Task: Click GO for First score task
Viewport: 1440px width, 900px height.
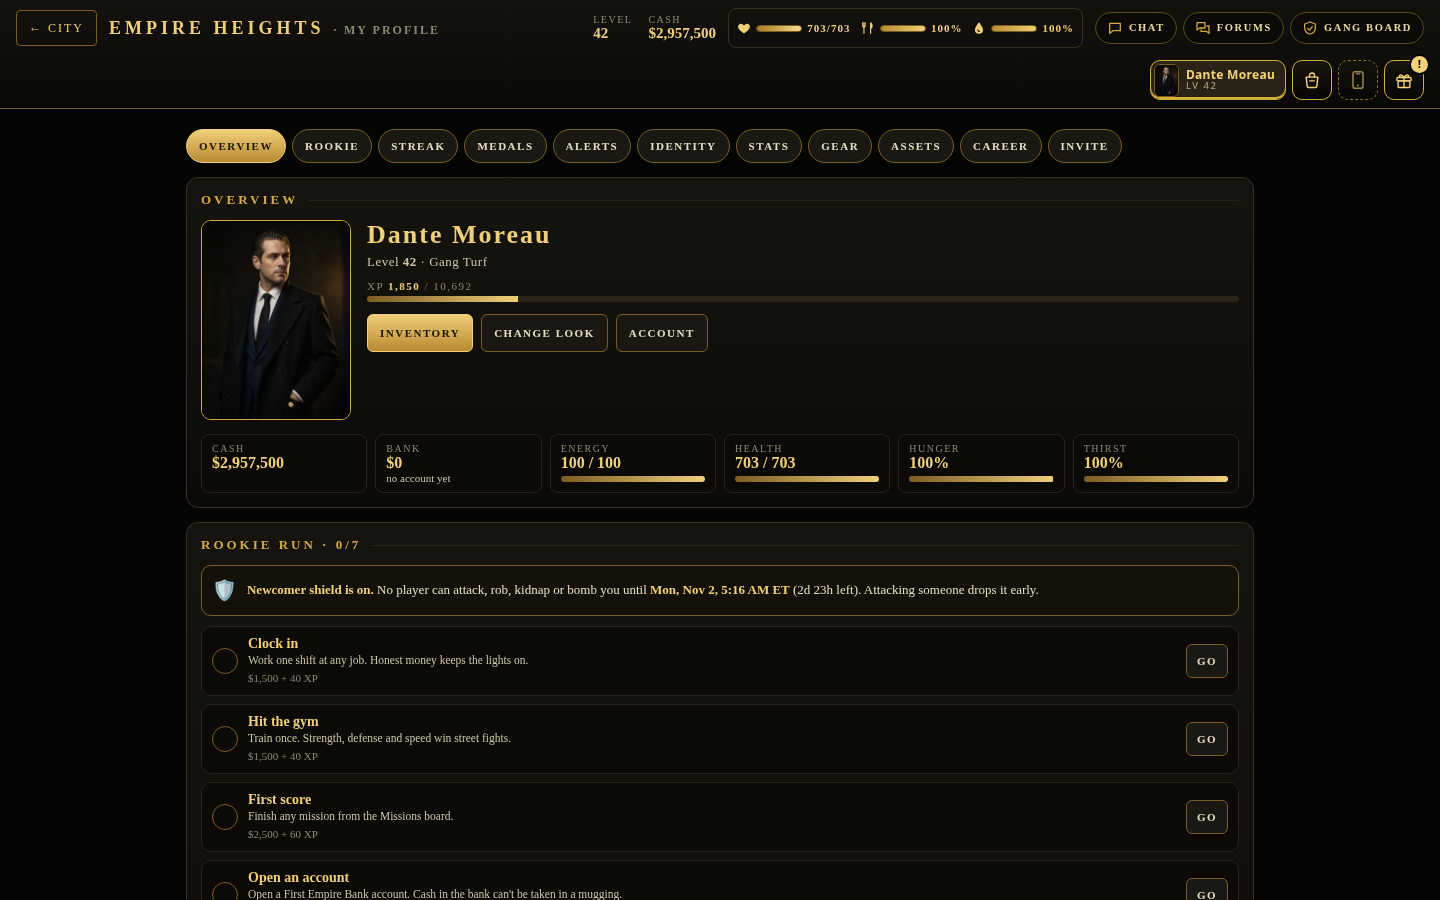Action: [1207, 817]
